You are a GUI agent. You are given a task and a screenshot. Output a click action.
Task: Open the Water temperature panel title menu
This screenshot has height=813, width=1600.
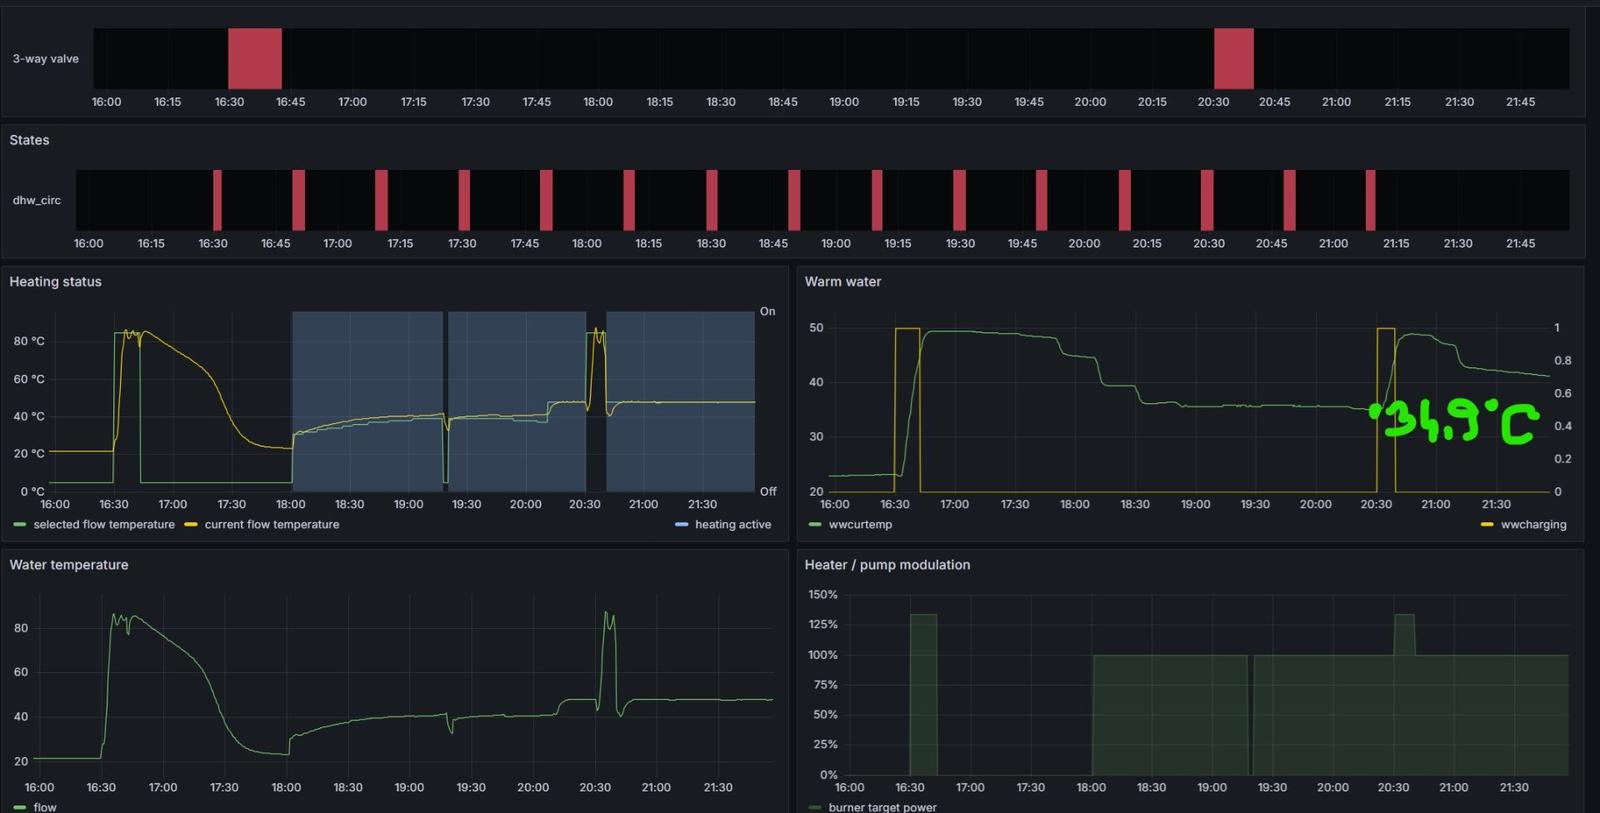pos(69,565)
